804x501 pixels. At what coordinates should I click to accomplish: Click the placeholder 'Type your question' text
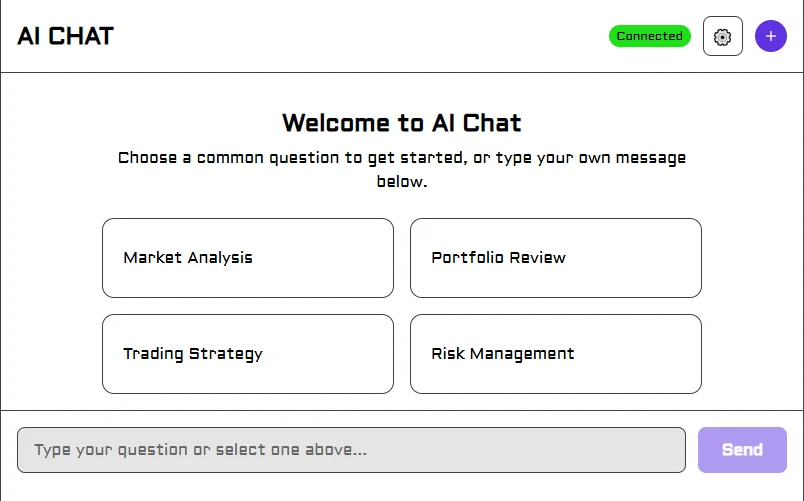click(200, 450)
